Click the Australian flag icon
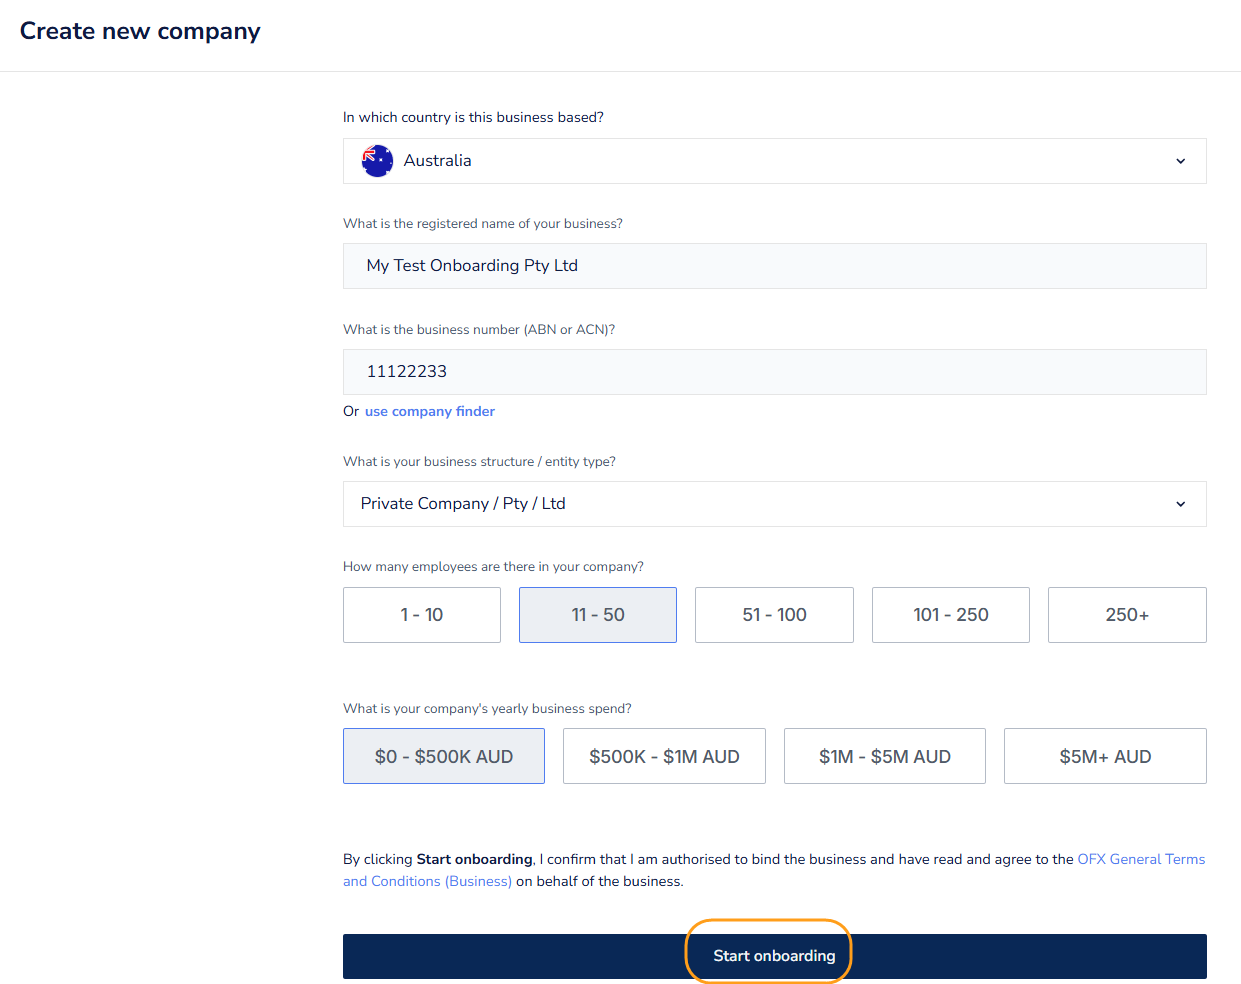 click(377, 161)
